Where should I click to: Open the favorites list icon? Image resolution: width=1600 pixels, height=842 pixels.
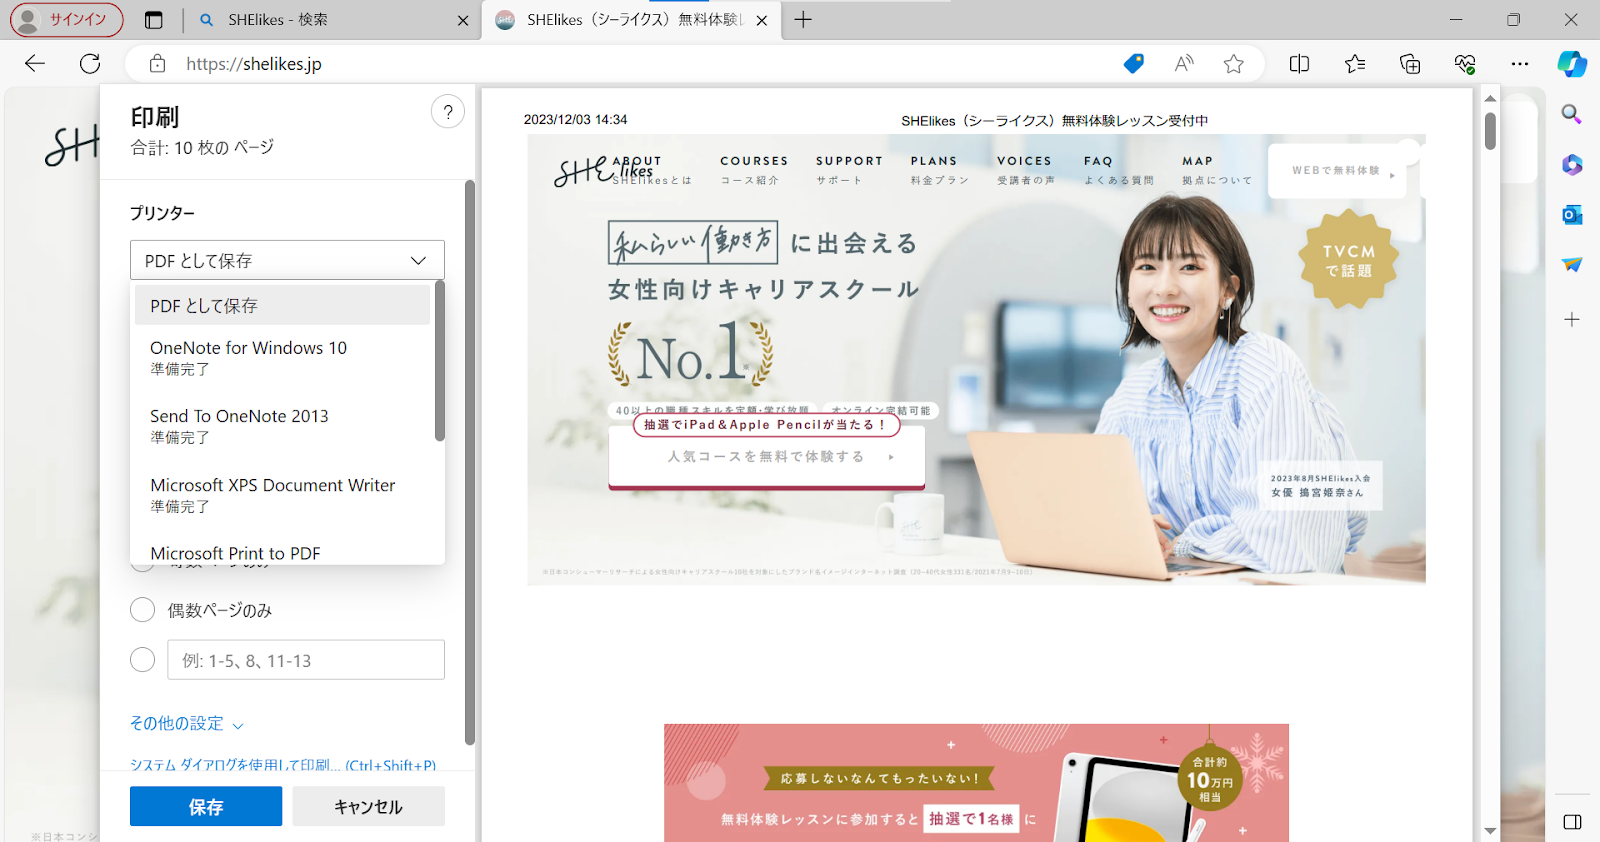1355,64
